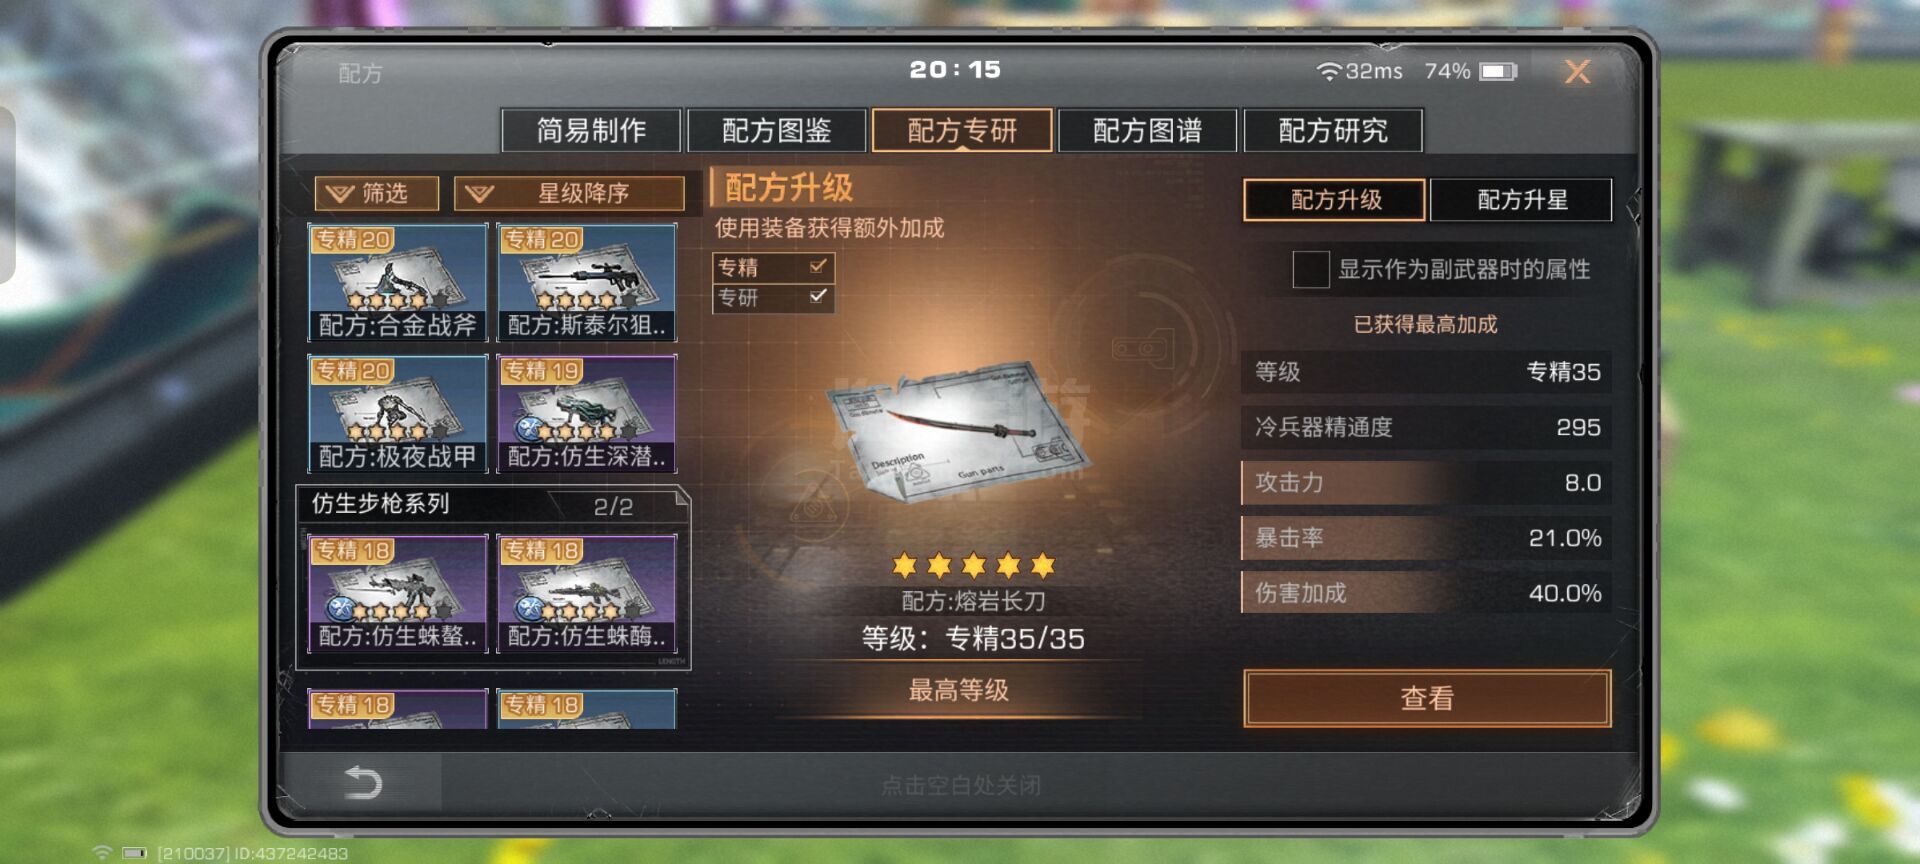
Task: Select the 仿生蛛螯 recipe card
Action: point(398,594)
